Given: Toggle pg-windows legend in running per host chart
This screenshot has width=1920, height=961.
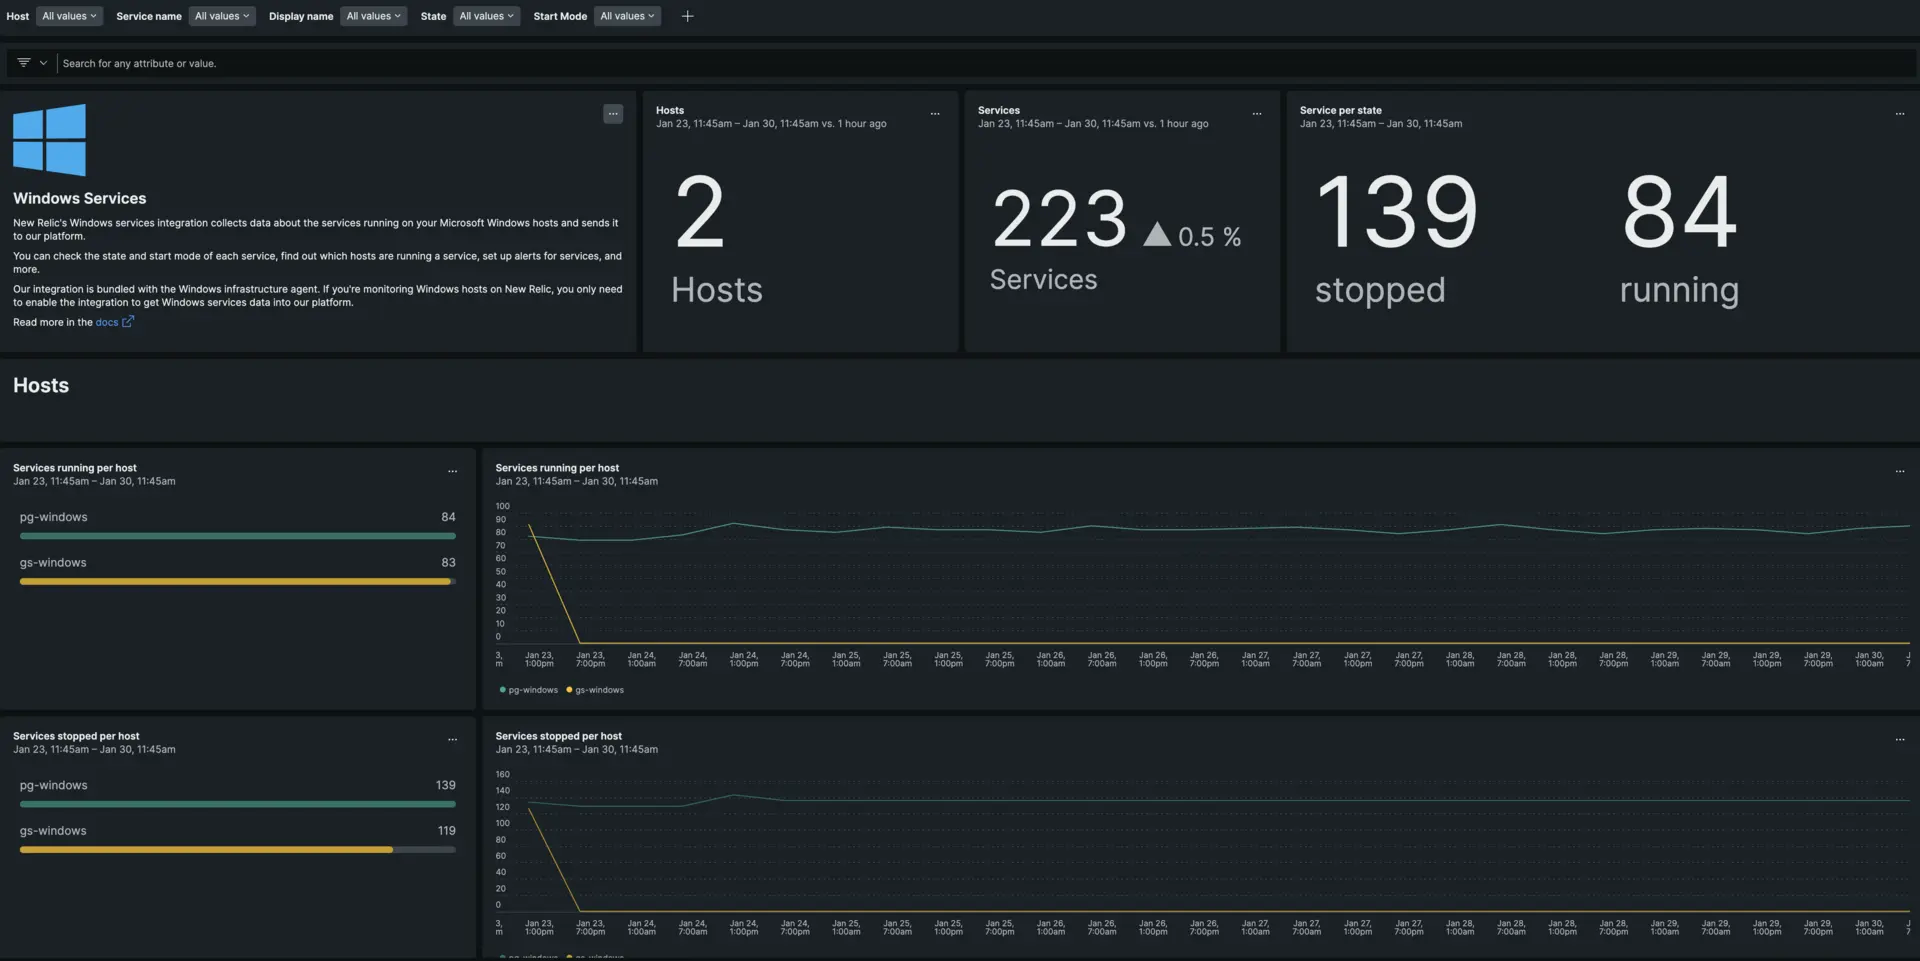Looking at the screenshot, I should 532,690.
